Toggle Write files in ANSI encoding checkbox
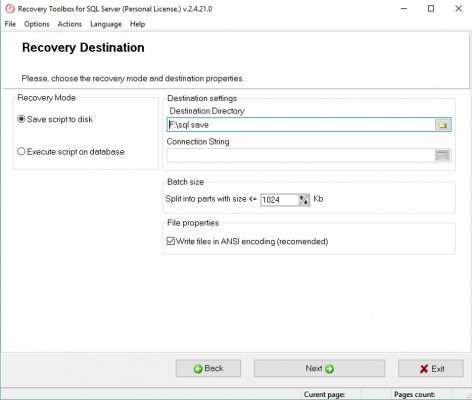 point(170,241)
